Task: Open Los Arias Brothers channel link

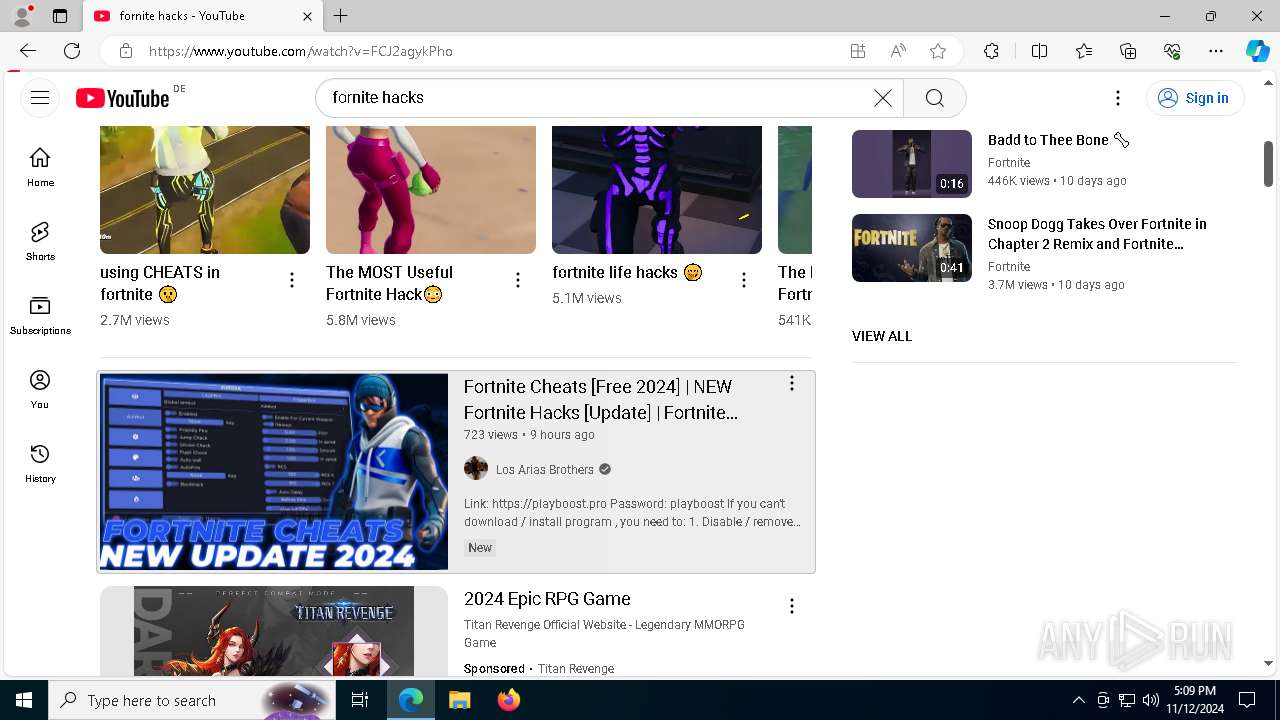Action: (x=545, y=469)
